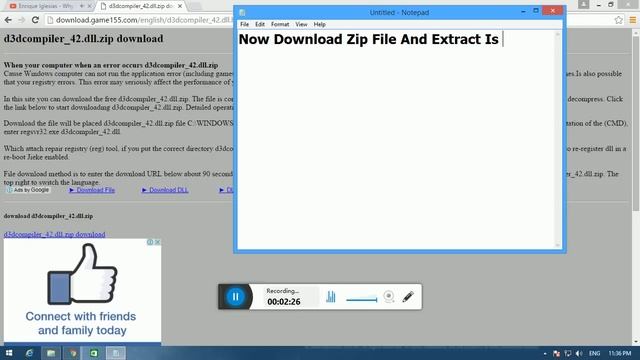Toggle the webcam icon in recorder toolbar

(389, 296)
